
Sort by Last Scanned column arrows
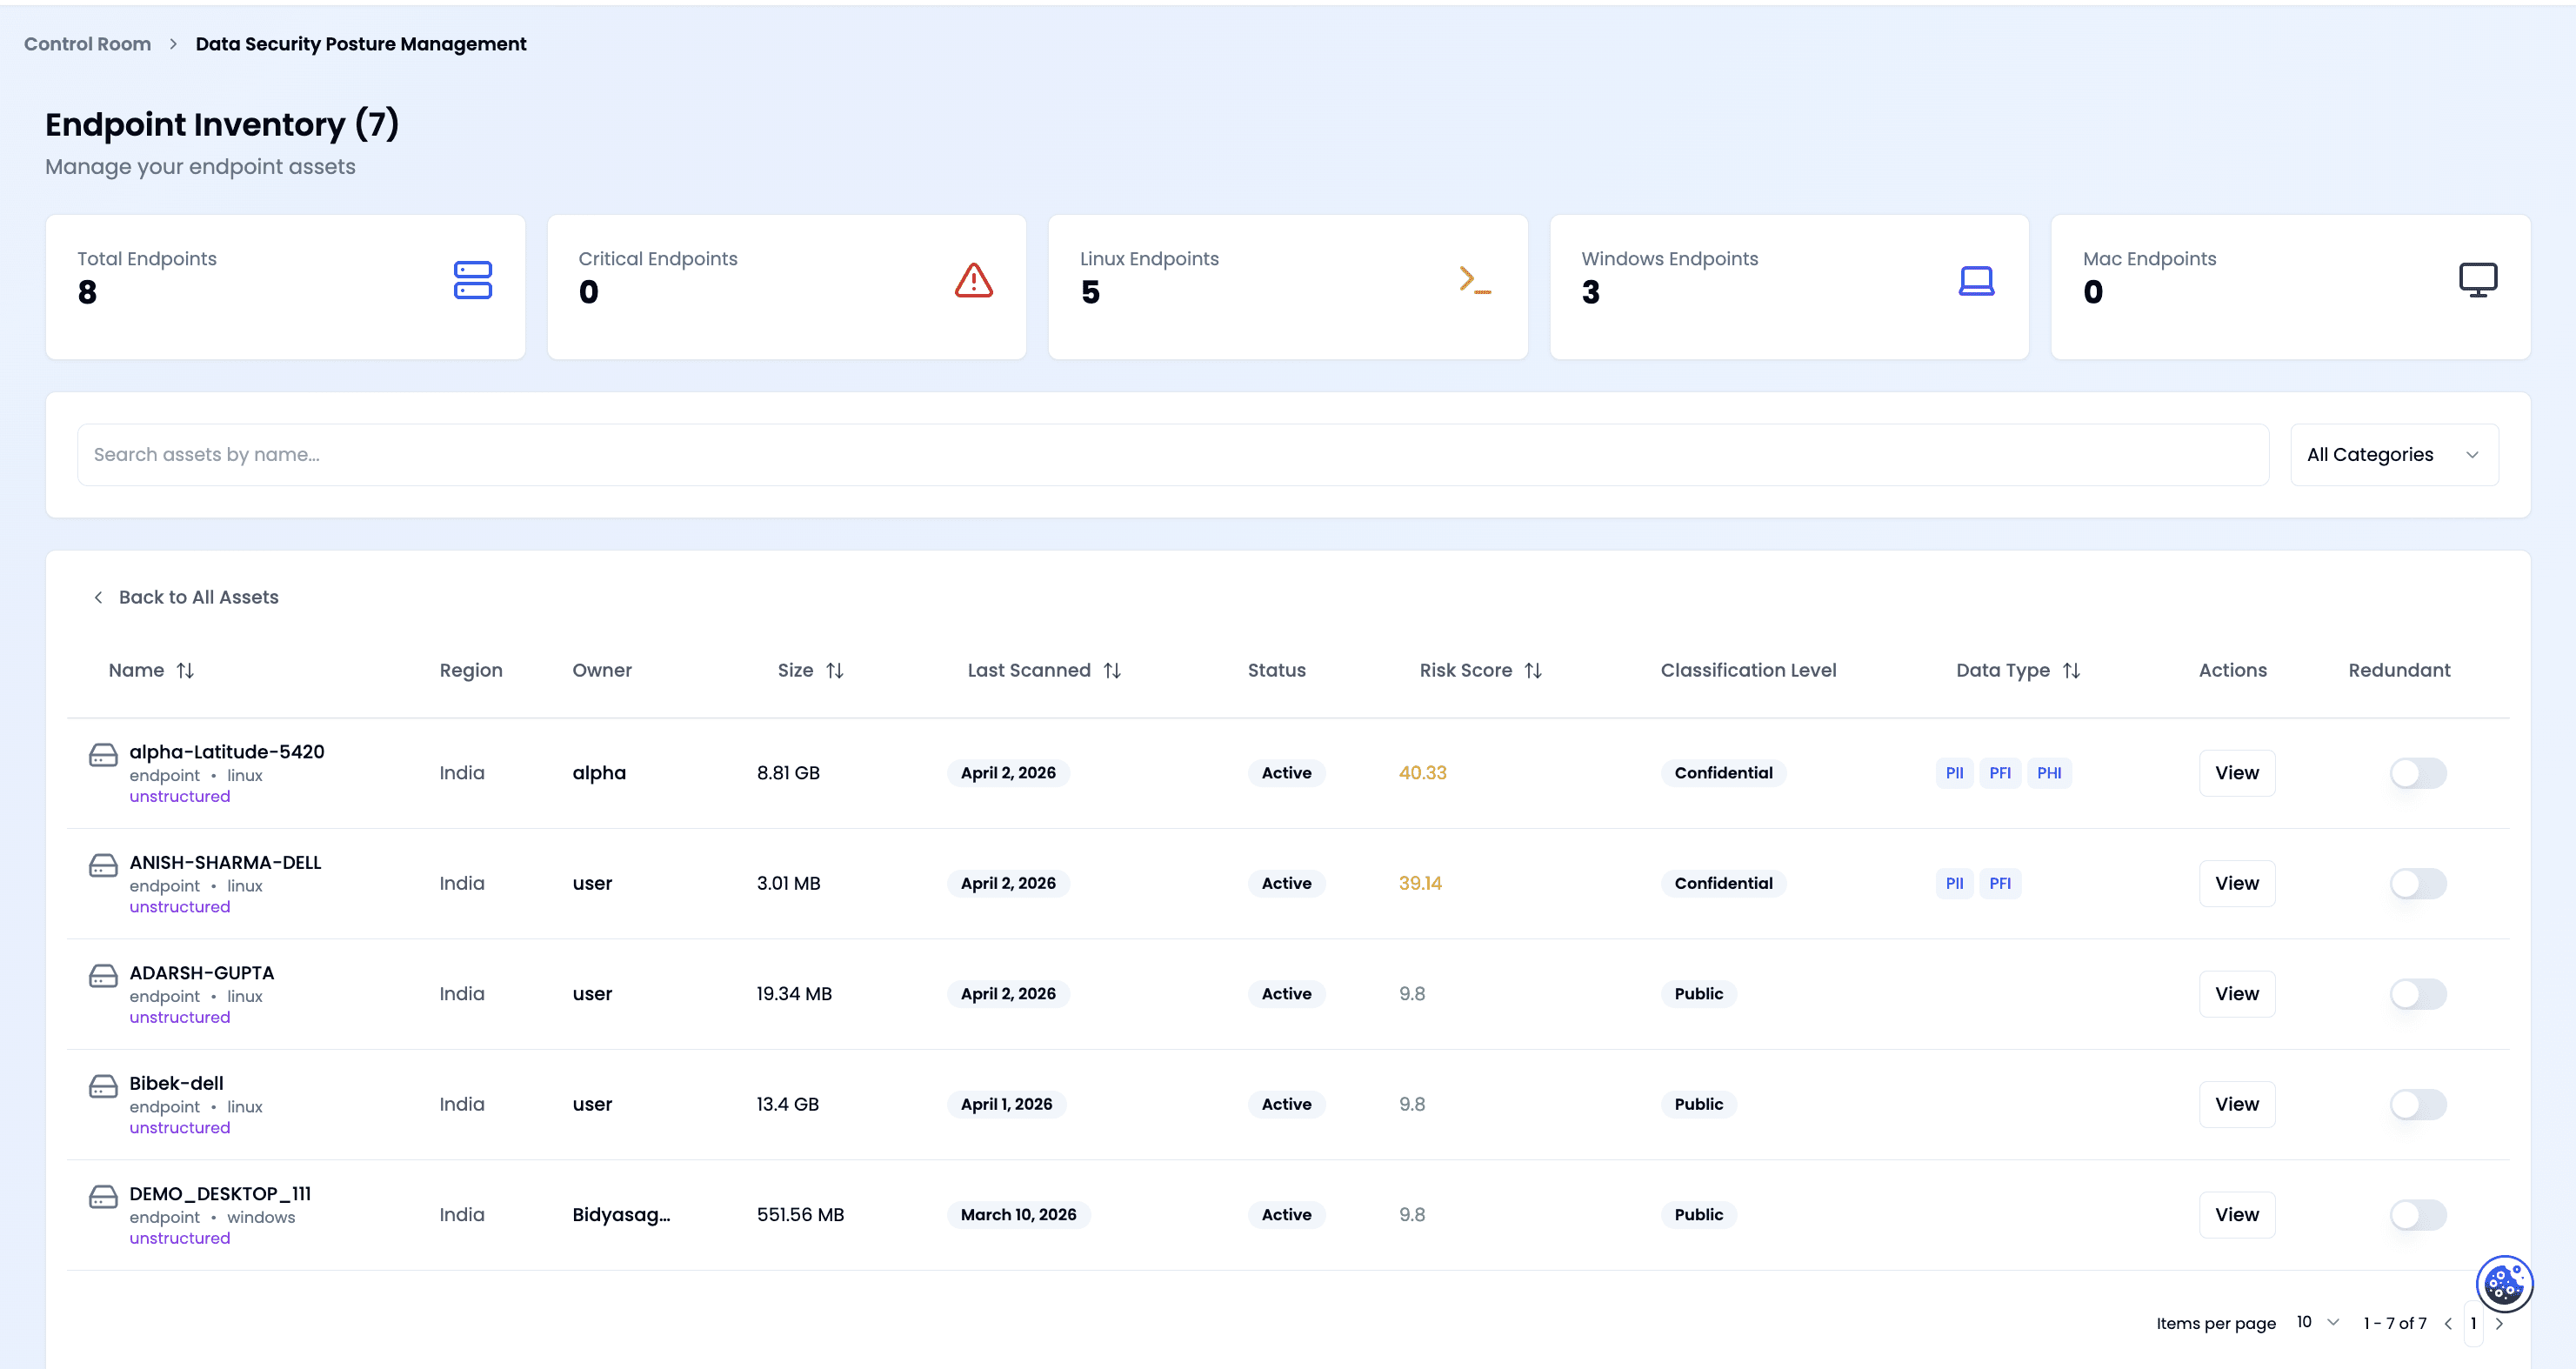pos(1112,671)
